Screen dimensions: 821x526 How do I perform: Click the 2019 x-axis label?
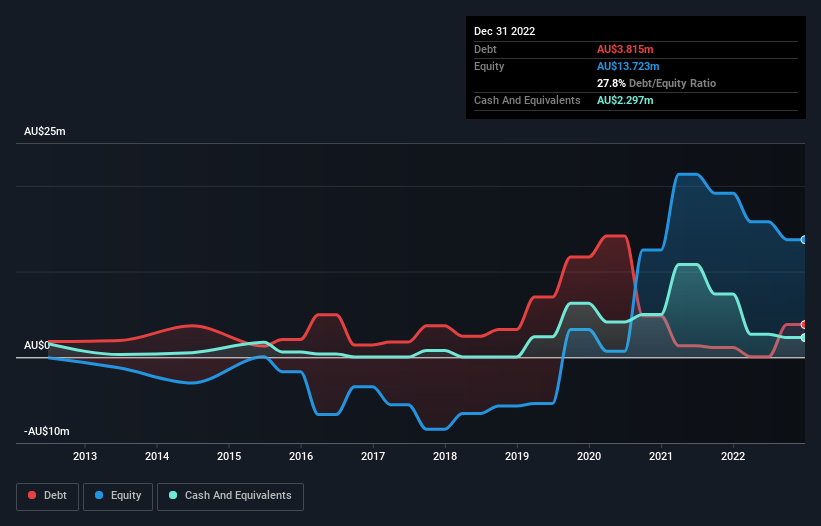[517, 456]
